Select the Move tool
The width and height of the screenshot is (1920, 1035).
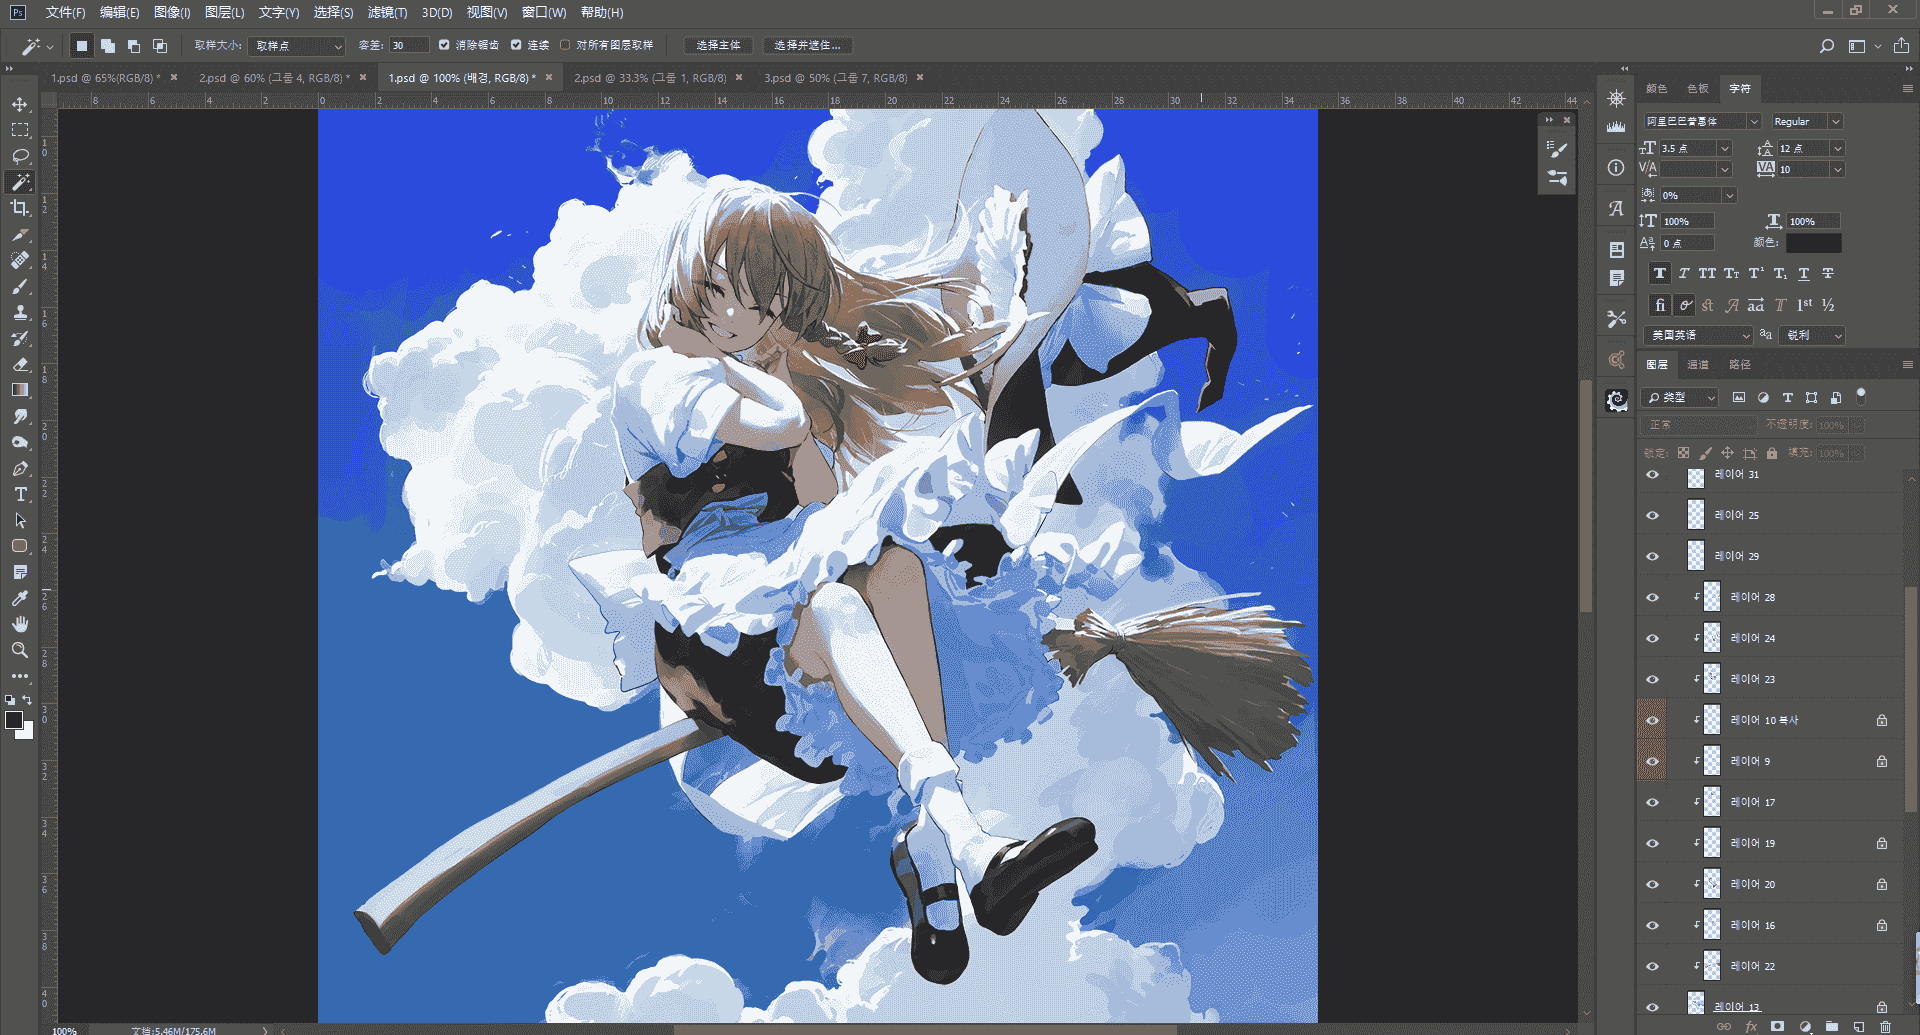pos(20,104)
